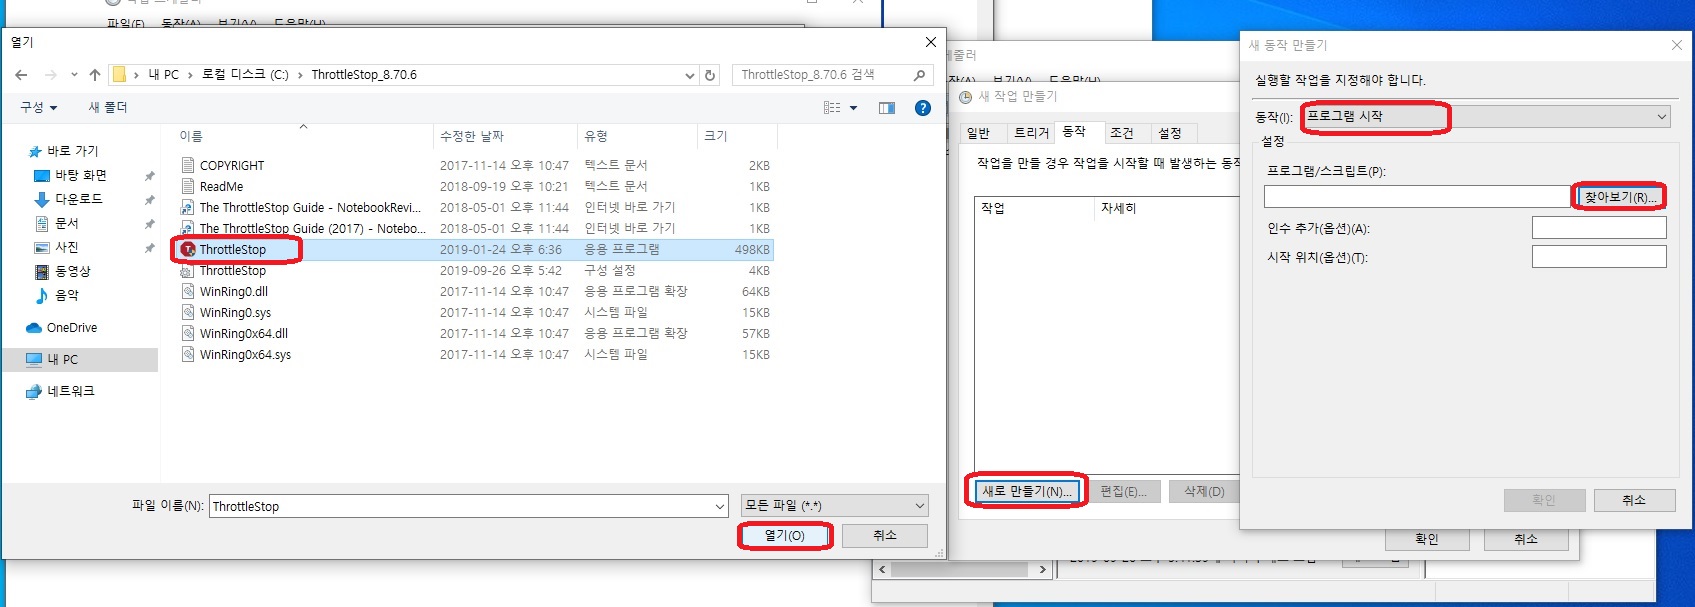Go up one folder level with the up arrow
1695x607 pixels.
[x=95, y=75]
